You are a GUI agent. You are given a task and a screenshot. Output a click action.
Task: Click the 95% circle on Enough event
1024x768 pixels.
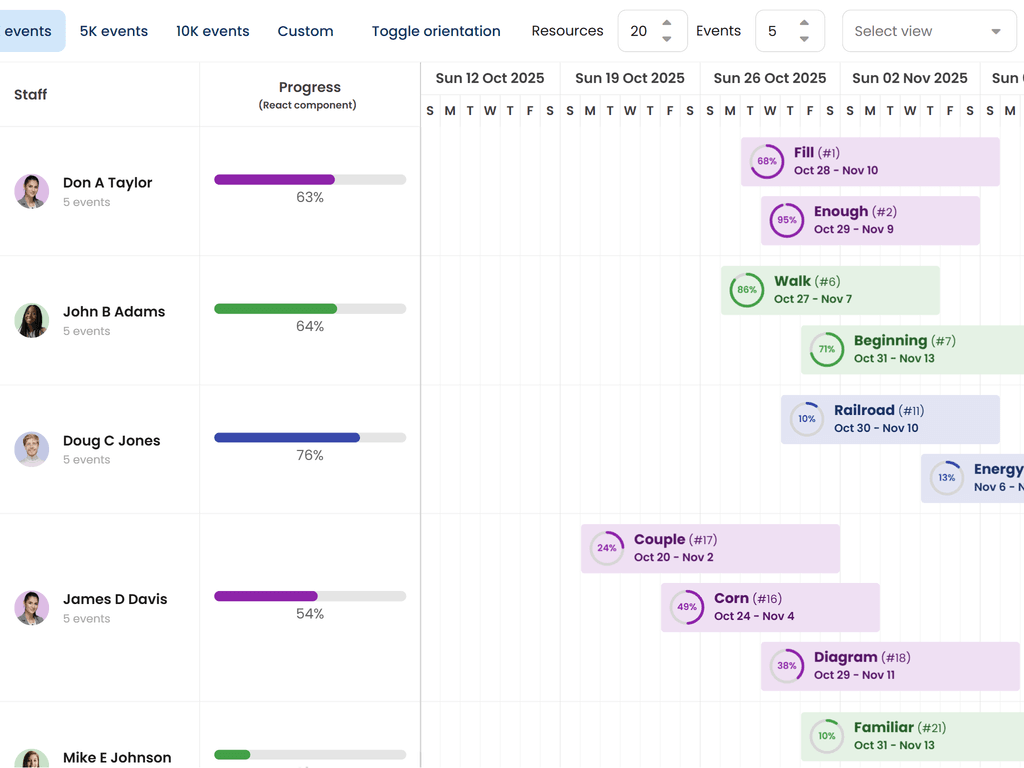coord(787,220)
